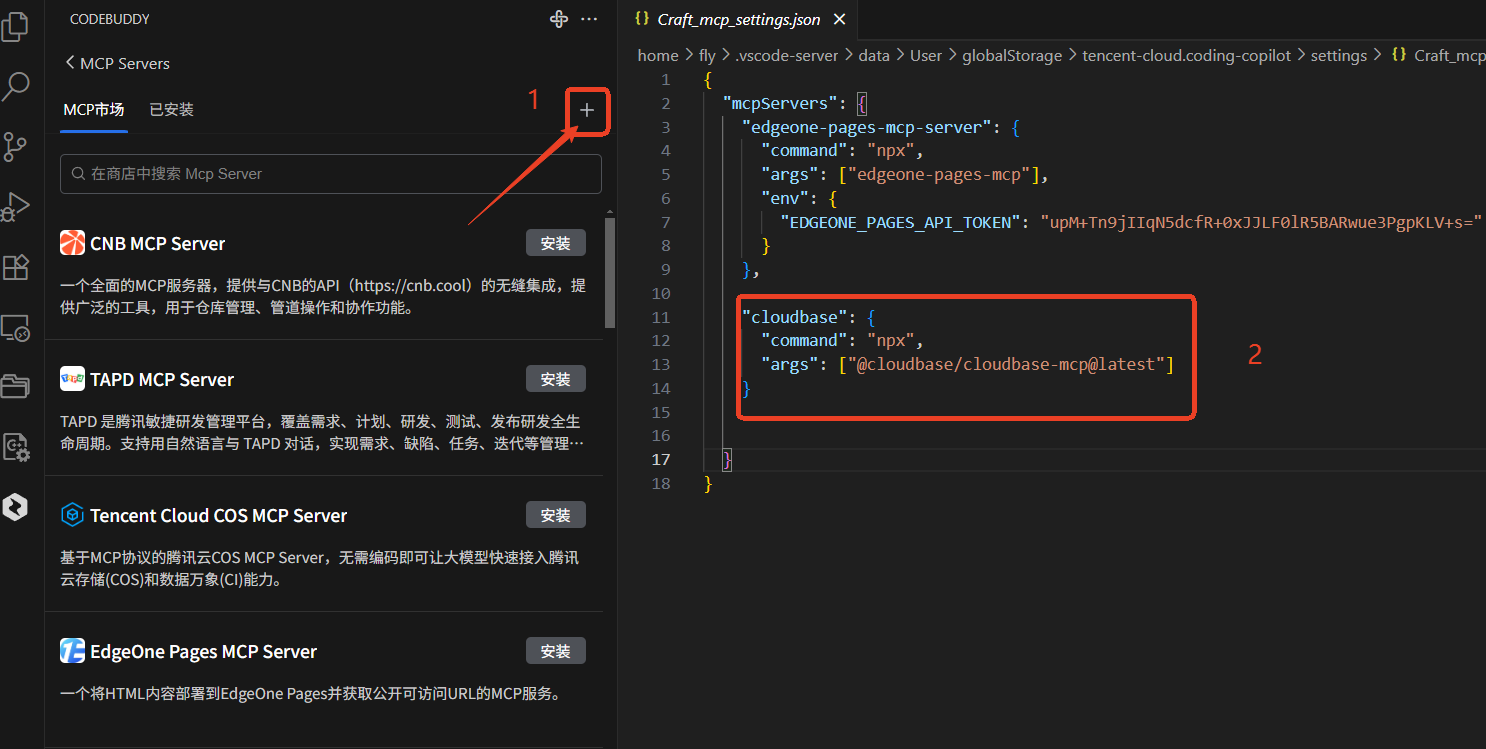Install the CNB MCP Server
This screenshot has height=749, width=1486.
tap(555, 242)
